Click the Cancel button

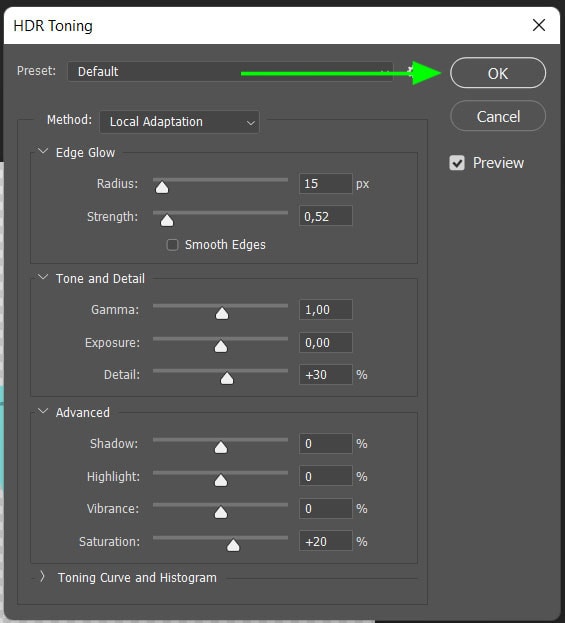pyautogui.click(x=497, y=116)
